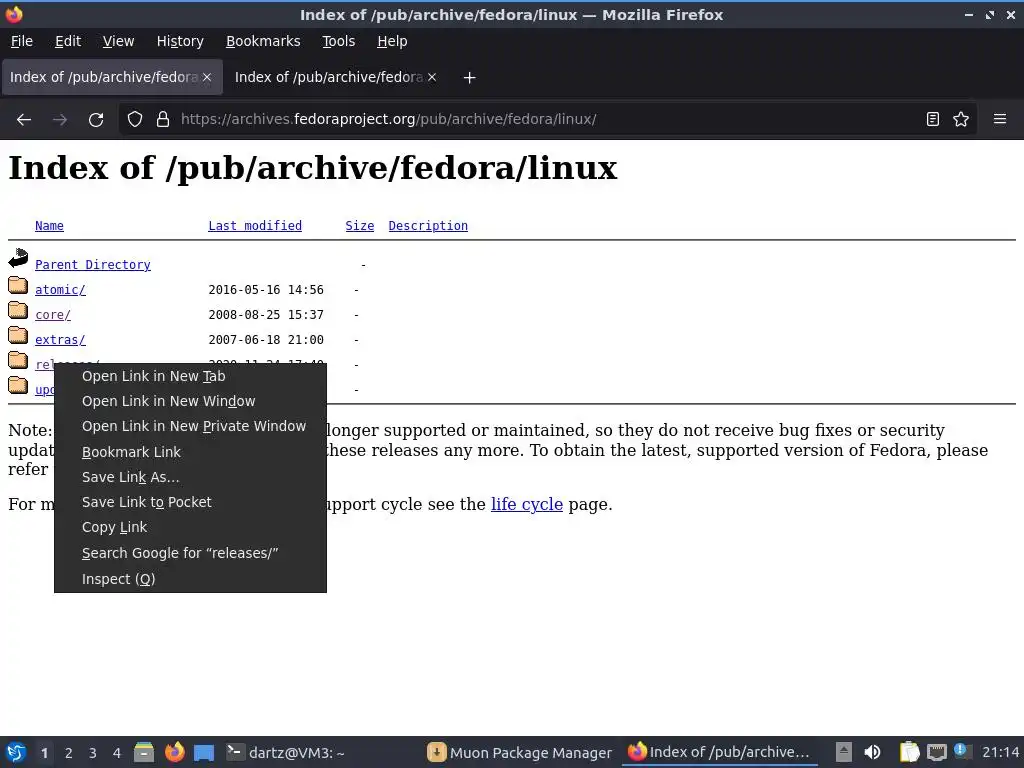Switch to virtual desktop 3
1024x768 pixels.
93,753
